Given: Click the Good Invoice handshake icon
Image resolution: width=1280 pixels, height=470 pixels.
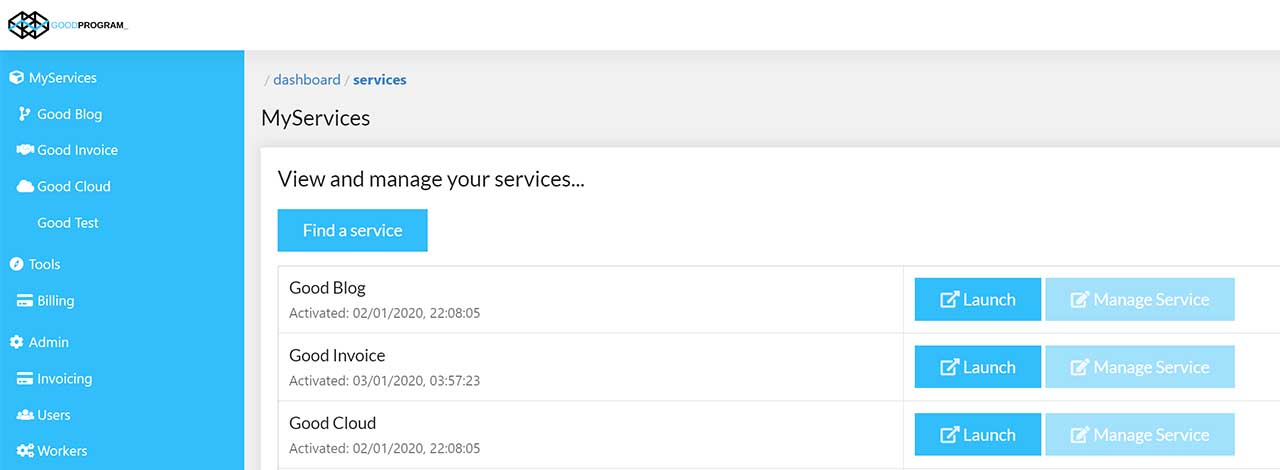Looking at the screenshot, I should [x=25, y=150].
